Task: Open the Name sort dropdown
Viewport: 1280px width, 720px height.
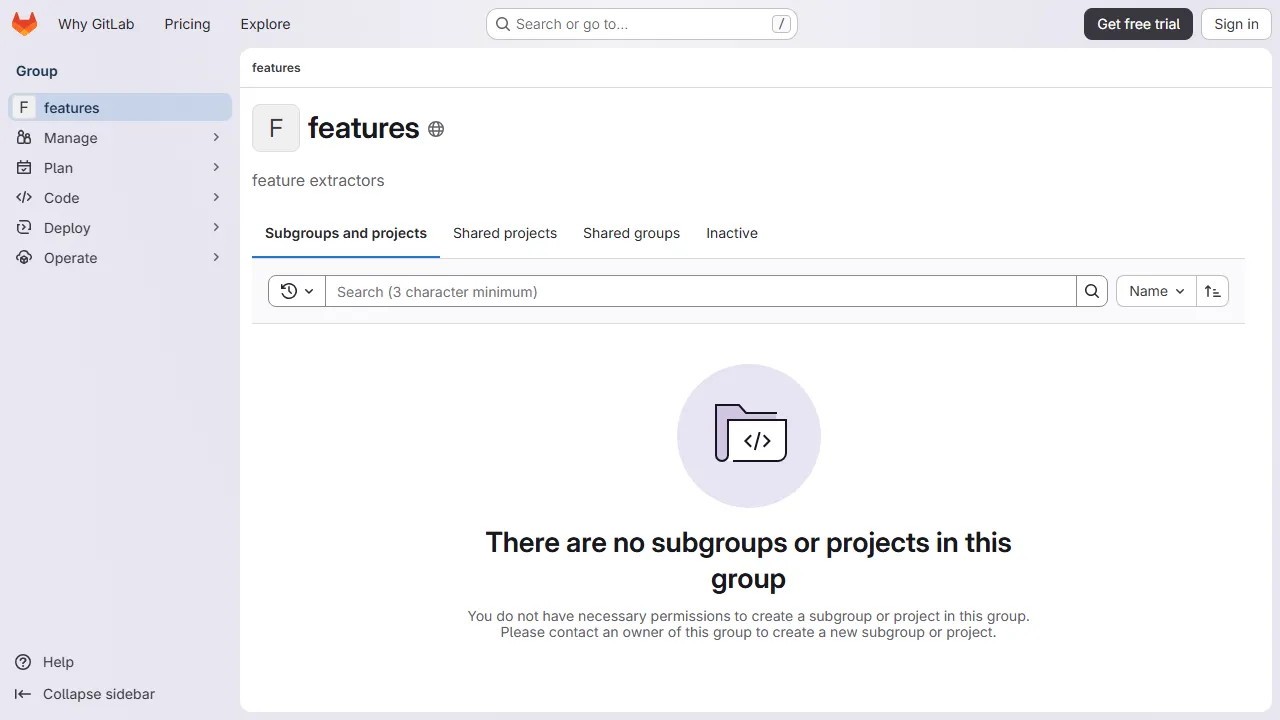Action: click(x=1156, y=291)
